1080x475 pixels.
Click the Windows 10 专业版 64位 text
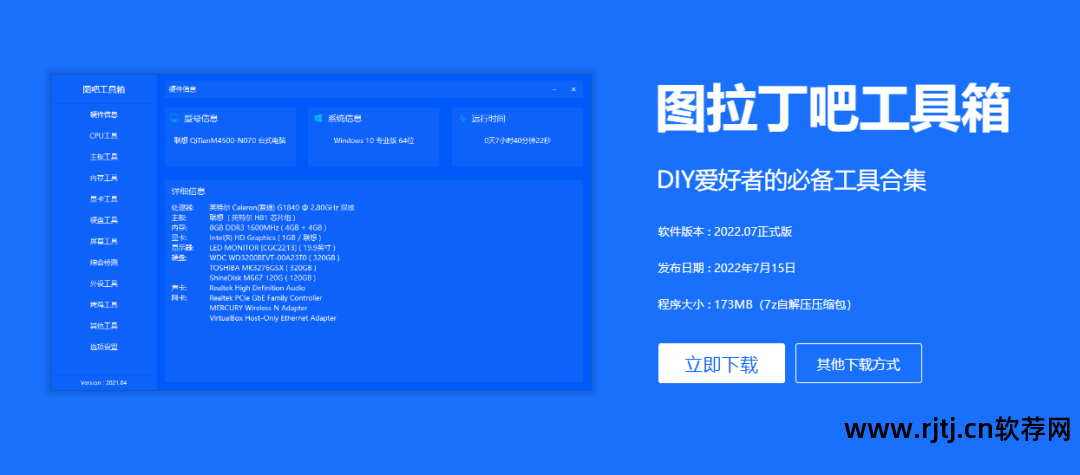(373, 140)
